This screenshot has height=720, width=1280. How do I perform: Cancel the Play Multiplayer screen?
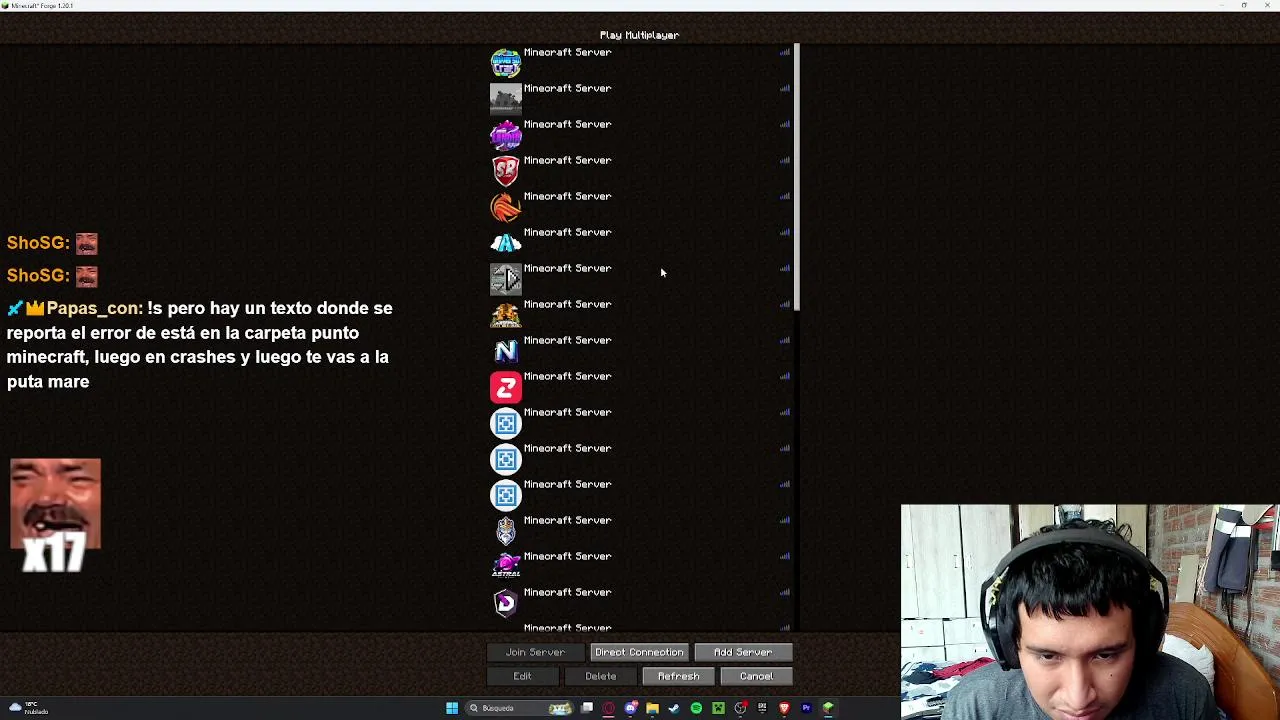(756, 676)
